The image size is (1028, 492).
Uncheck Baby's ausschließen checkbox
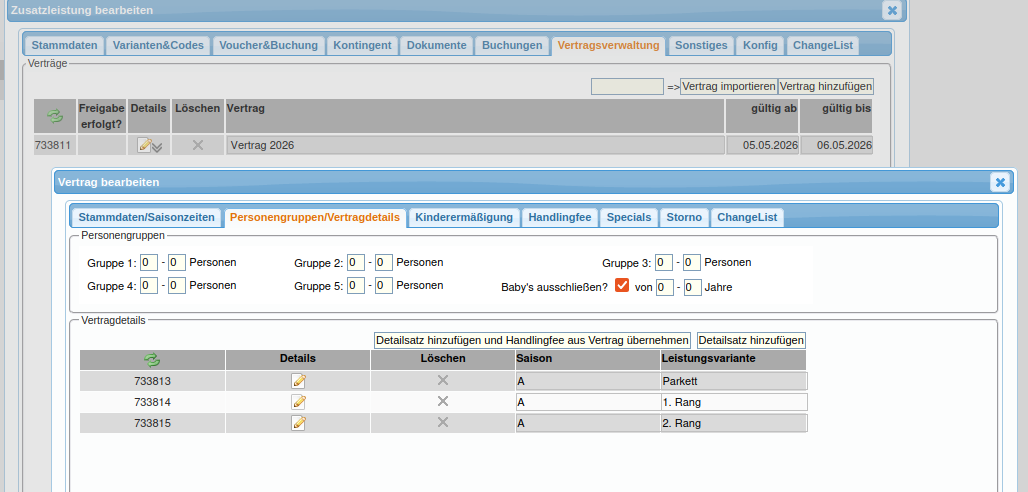pos(622,286)
